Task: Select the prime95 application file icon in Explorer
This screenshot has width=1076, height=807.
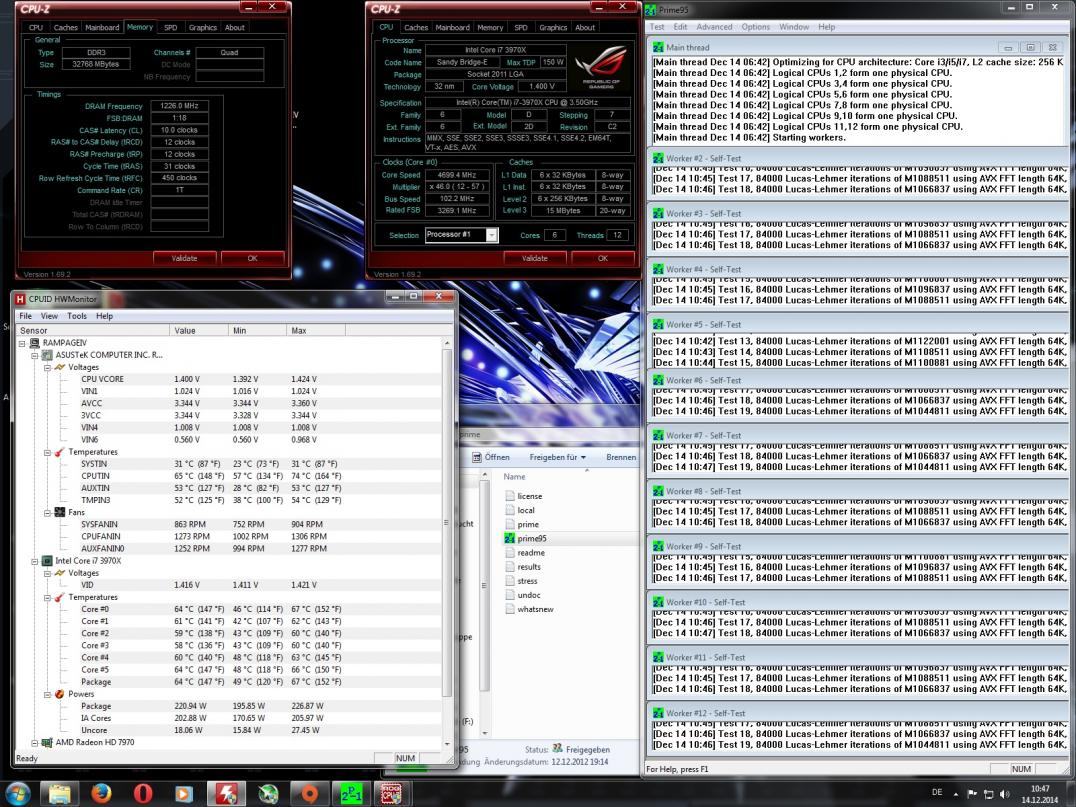Action: pyautogui.click(x=509, y=539)
